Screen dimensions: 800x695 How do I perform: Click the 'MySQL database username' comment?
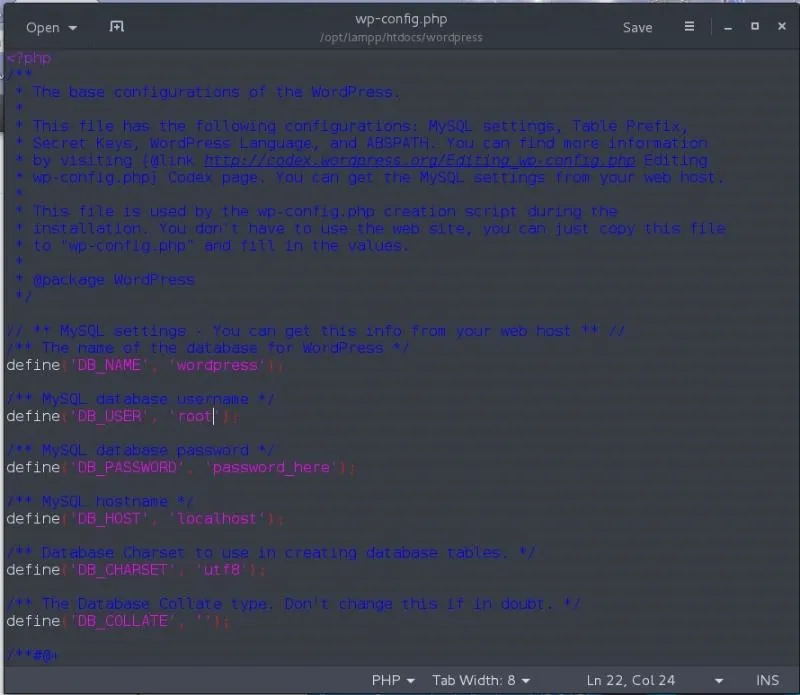click(x=141, y=399)
